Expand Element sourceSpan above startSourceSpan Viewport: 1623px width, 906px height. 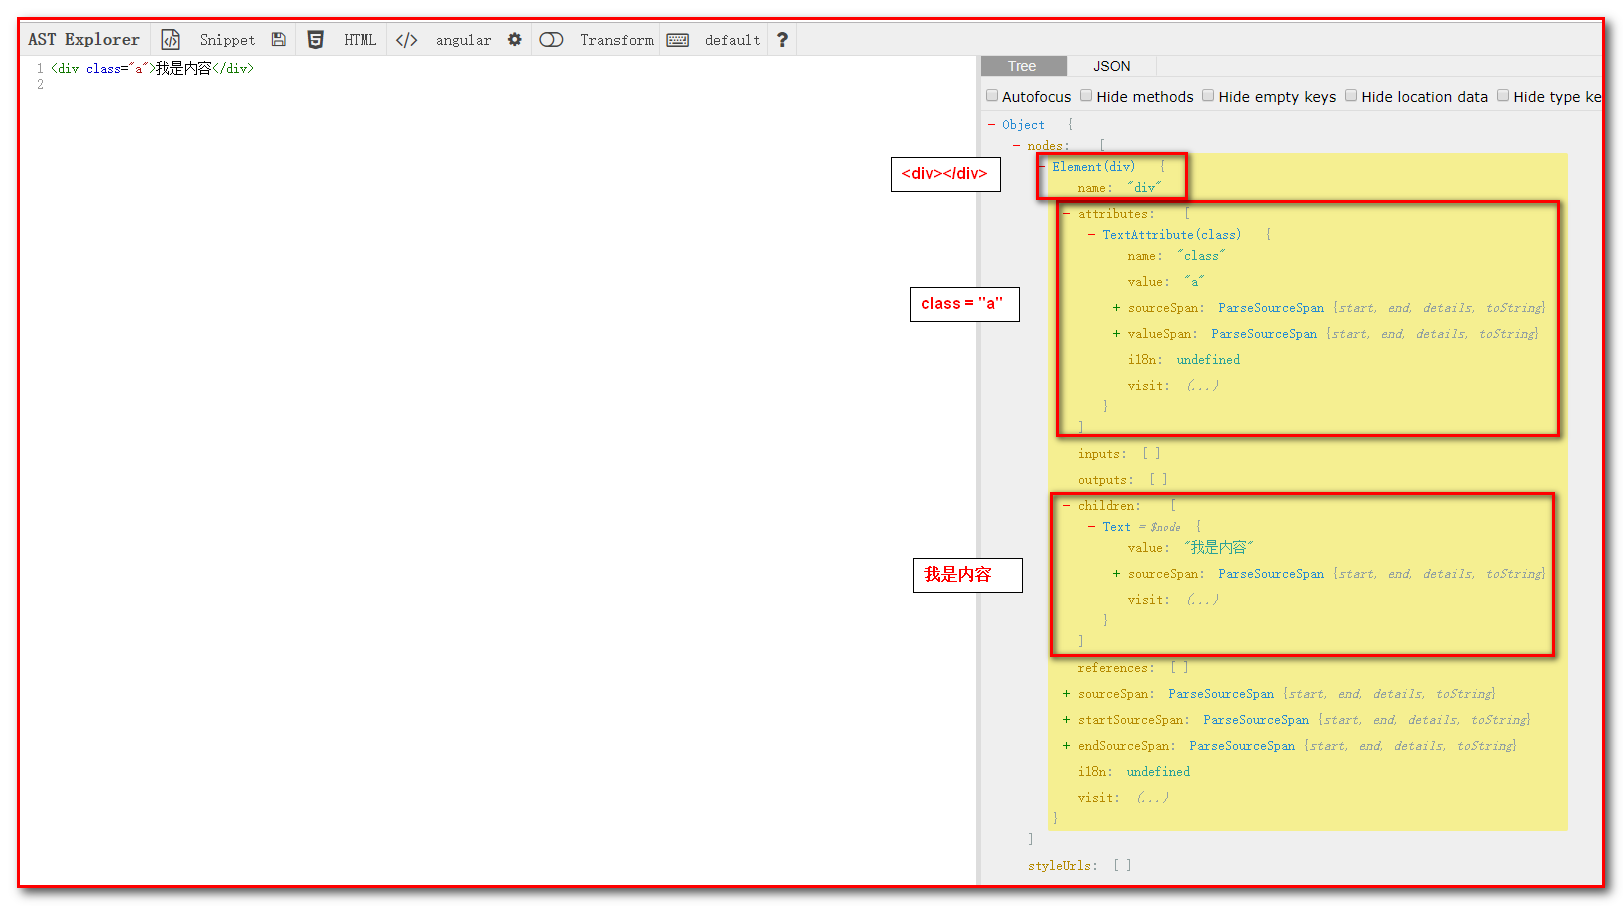pos(1066,694)
